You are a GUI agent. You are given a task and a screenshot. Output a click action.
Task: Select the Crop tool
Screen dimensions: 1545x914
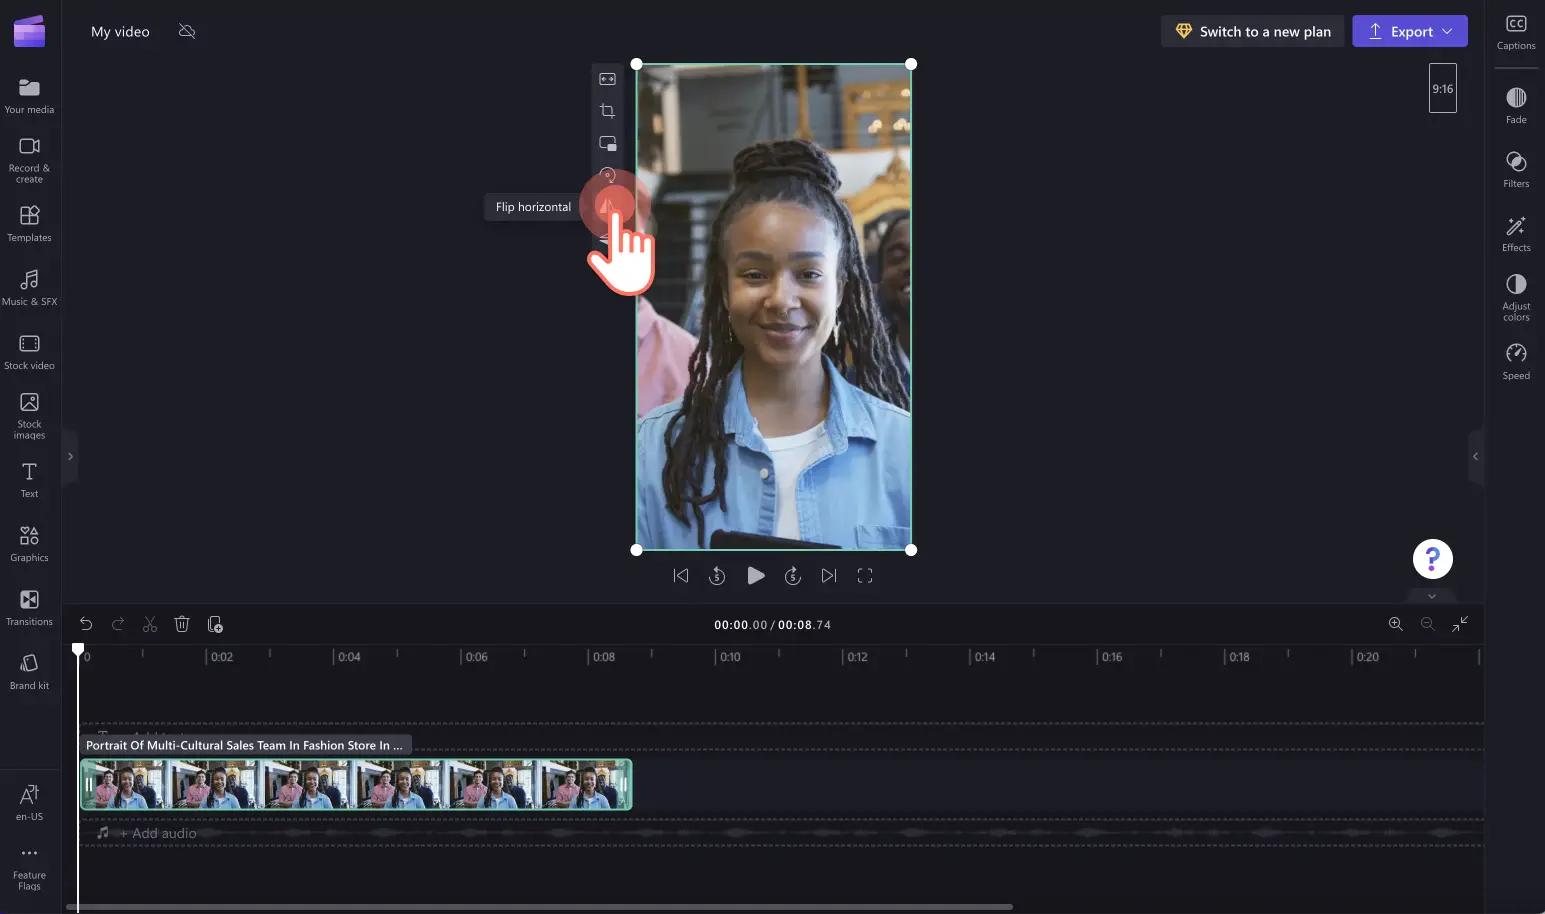point(607,111)
